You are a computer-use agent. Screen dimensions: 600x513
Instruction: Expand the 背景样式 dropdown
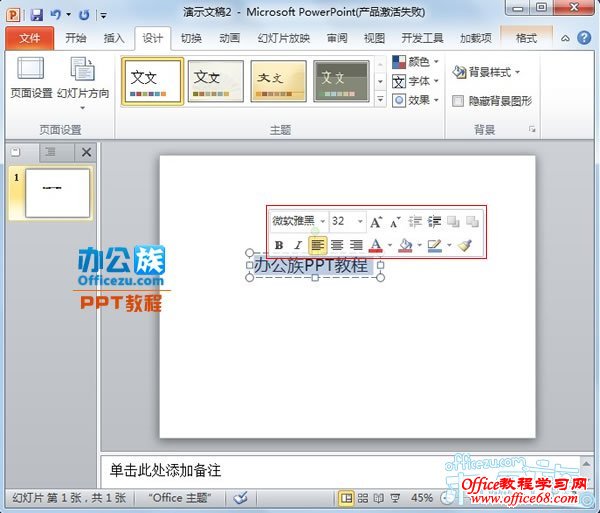point(486,72)
